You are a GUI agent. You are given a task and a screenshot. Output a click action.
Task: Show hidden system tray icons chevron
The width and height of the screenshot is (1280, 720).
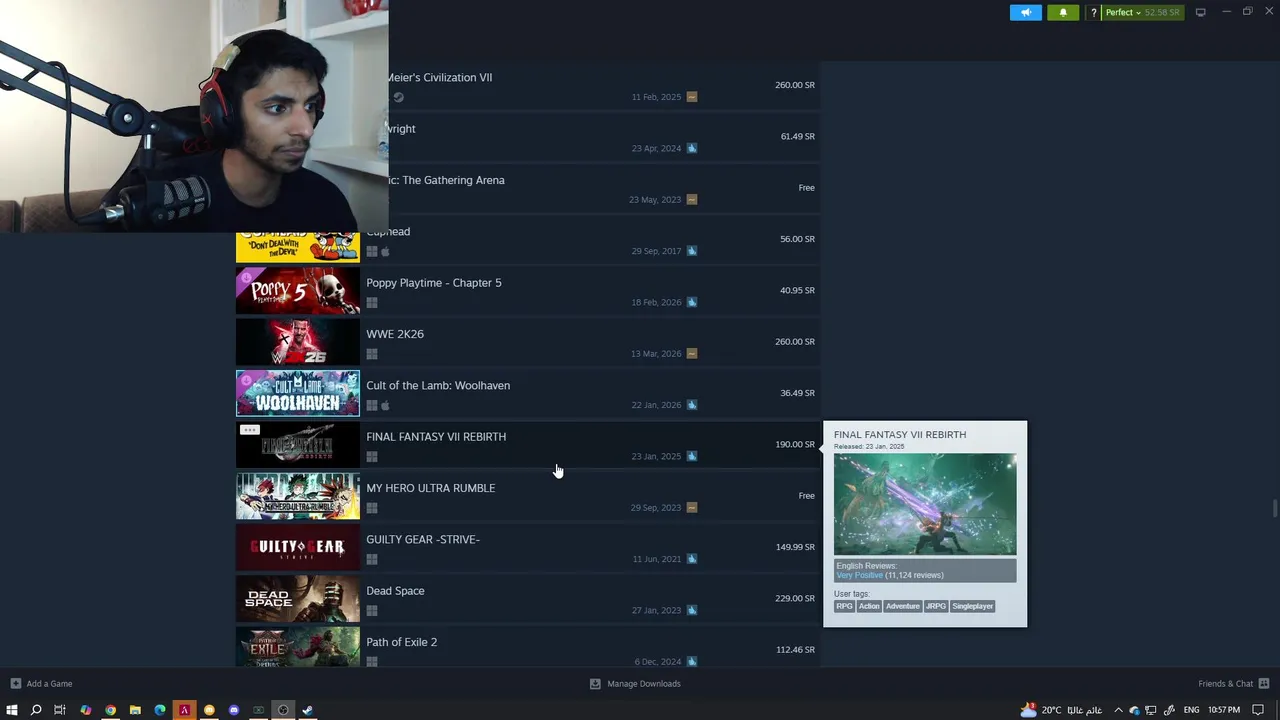(1118, 710)
